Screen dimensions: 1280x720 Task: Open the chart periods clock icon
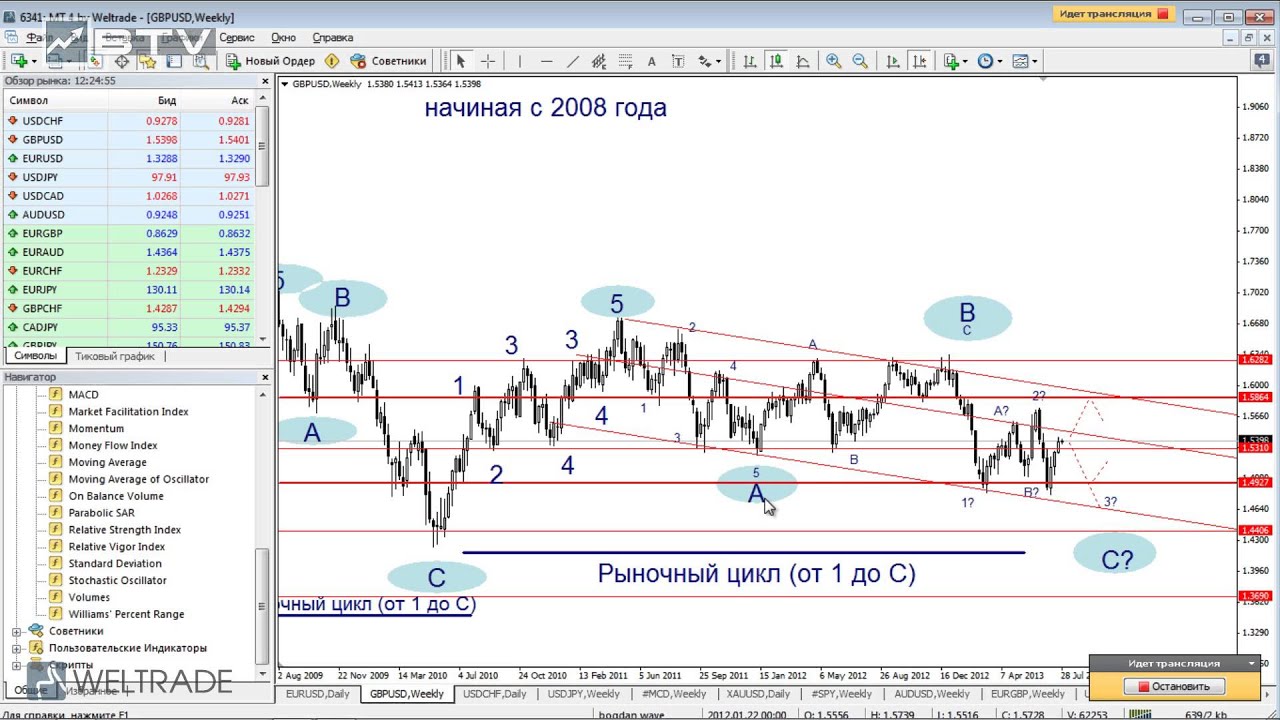tap(985, 61)
